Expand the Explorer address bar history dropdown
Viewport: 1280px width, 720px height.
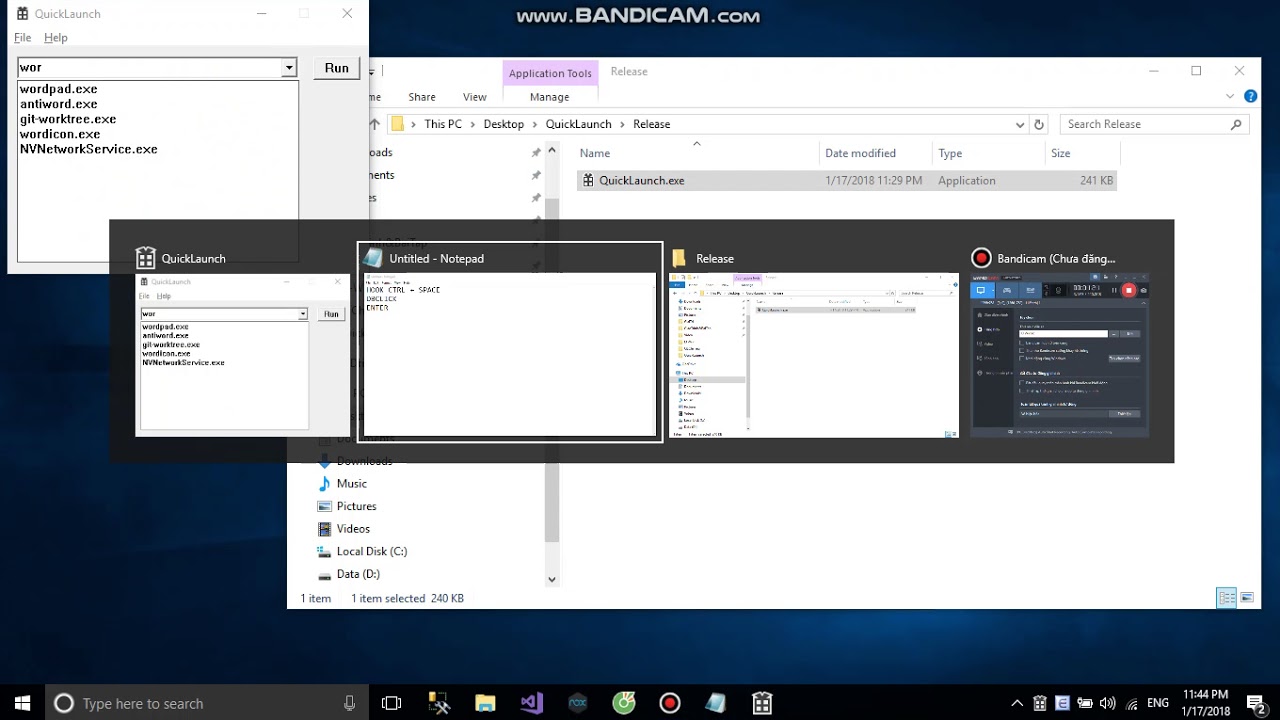pyautogui.click(x=1020, y=125)
